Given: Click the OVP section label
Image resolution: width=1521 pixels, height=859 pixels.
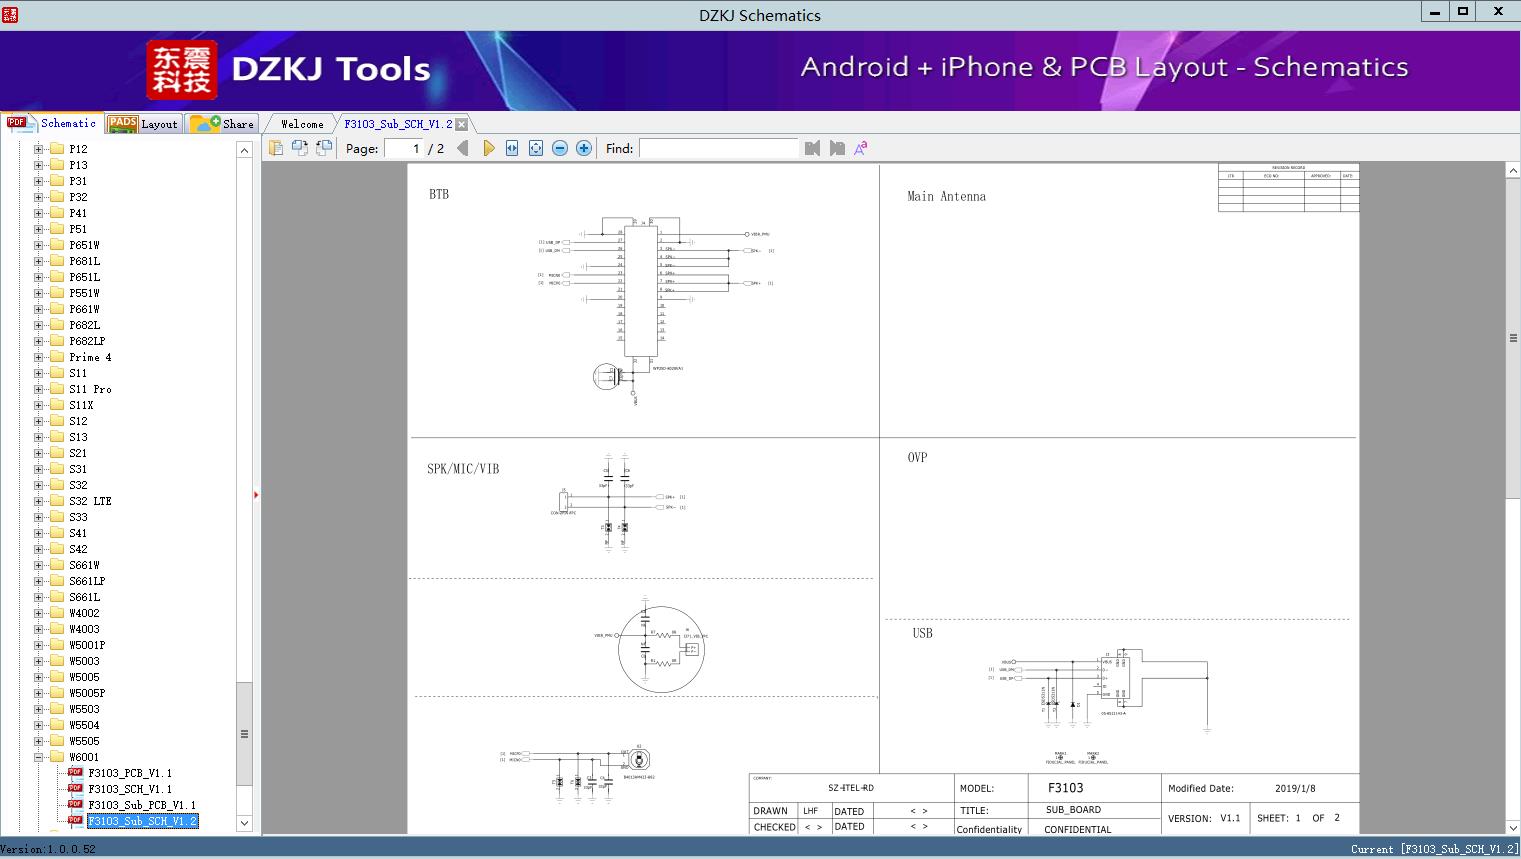Looking at the screenshot, I should (917, 457).
